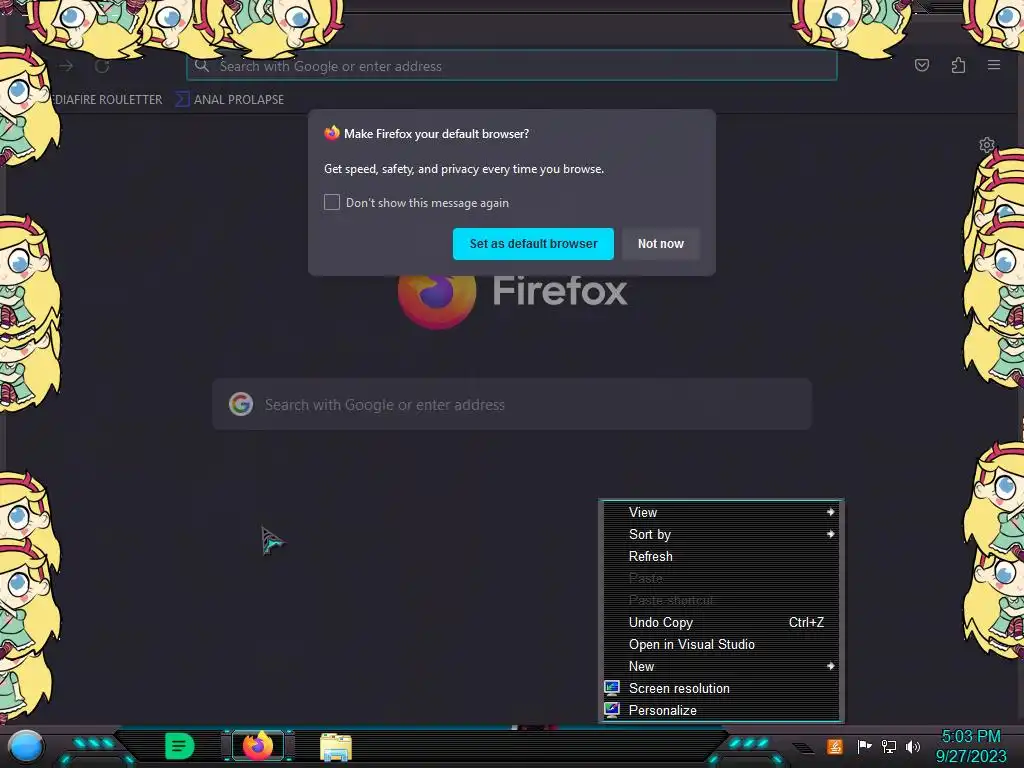Image resolution: width=1024 pixels, height=768 pixels.
Task: Open the Firefox hamburger application menu
Action: coord(993,65)
